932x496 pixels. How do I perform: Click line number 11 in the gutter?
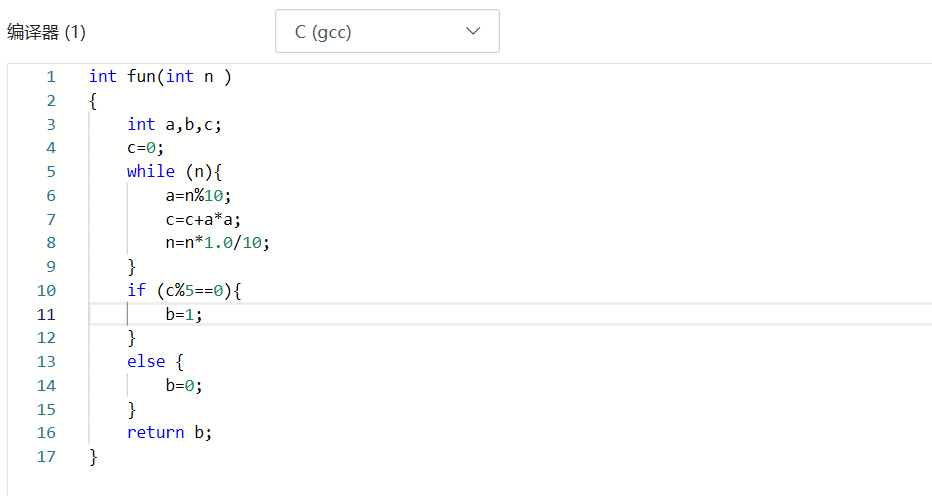click(46, 315)
